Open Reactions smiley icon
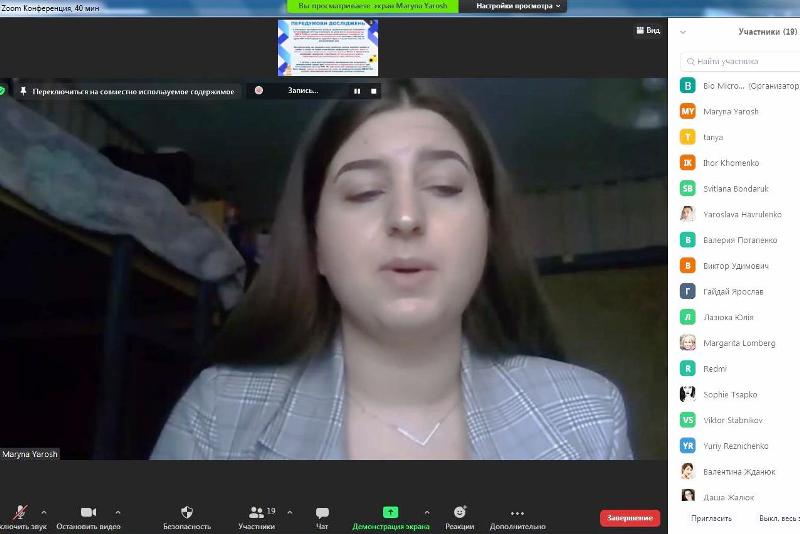The height and width of the screenshot is (534, 800). pos(460,512)
